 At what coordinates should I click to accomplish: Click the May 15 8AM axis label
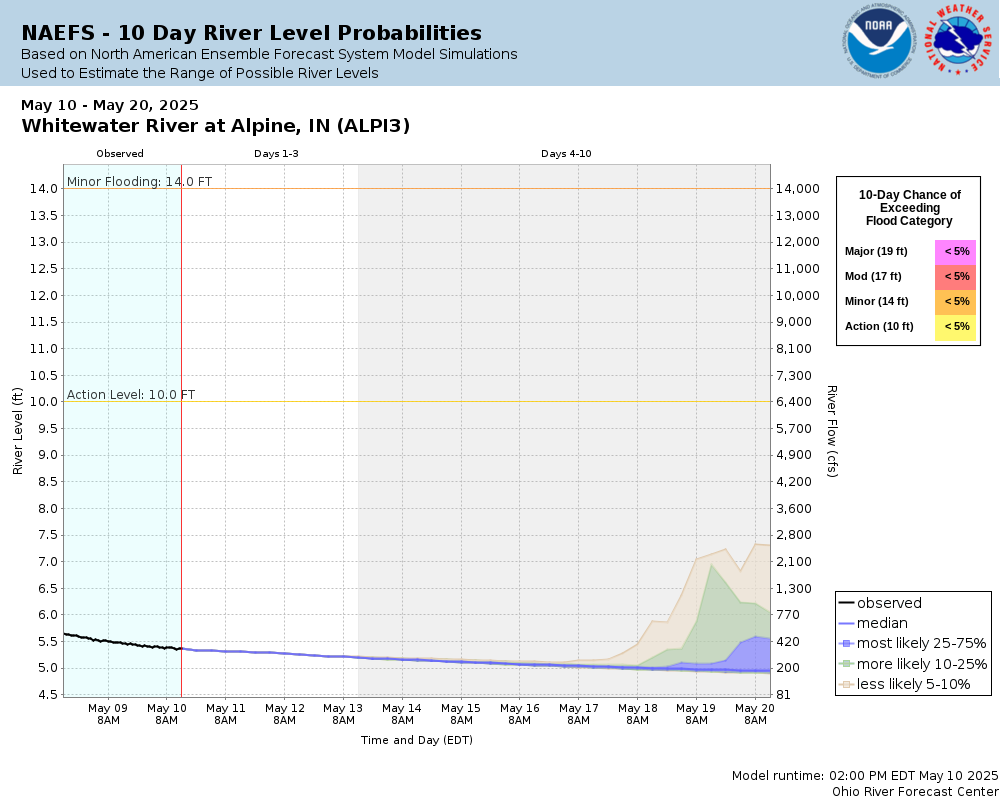(461, 714)
